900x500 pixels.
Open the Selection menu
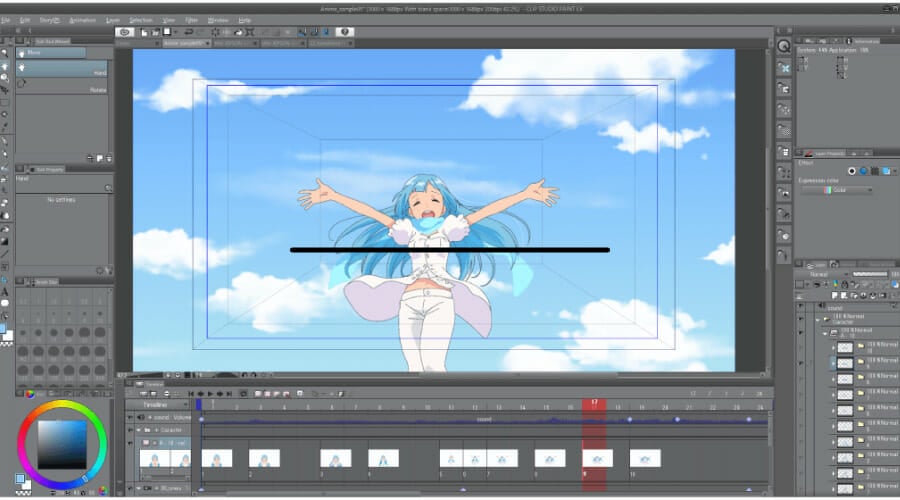tap(141, 20)
